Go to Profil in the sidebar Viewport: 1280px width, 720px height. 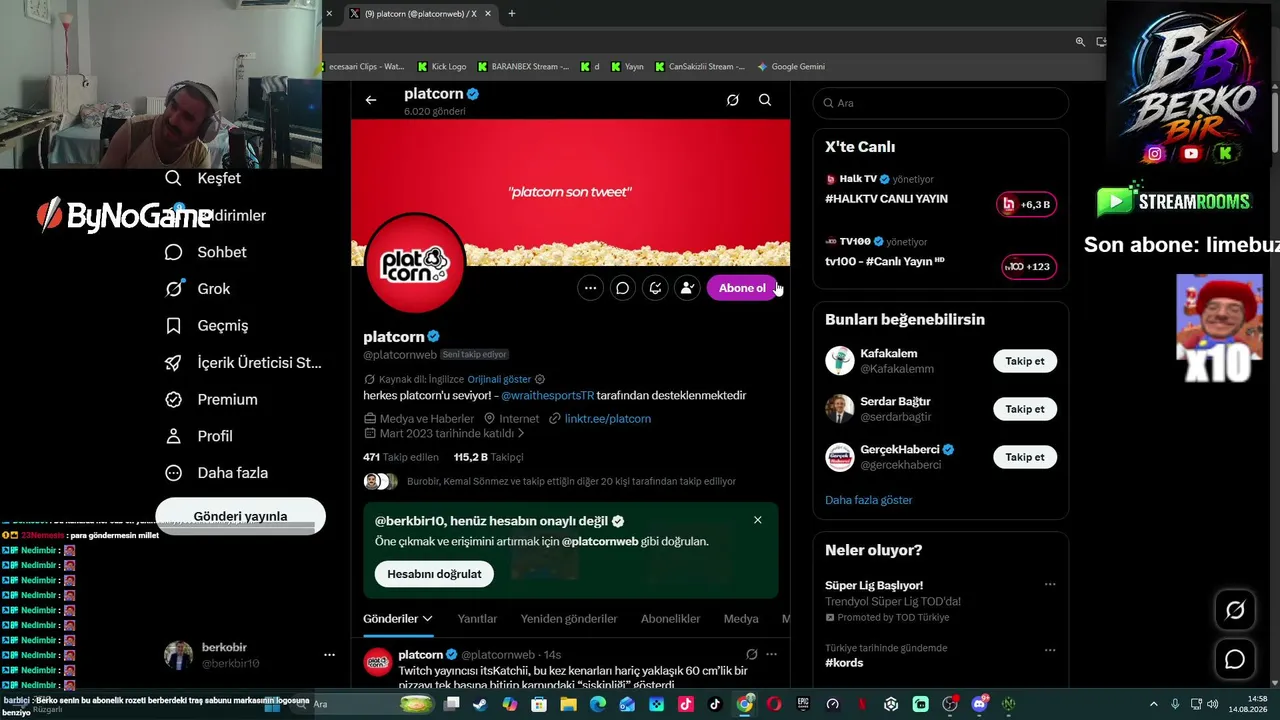tap(199, 436)
